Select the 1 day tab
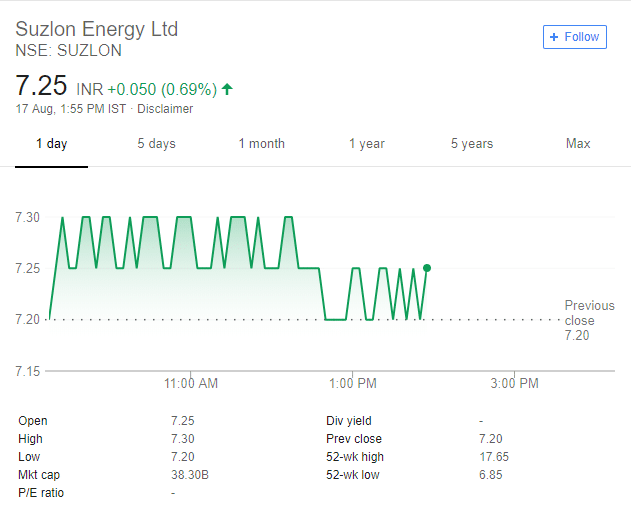Image resolution: width=631 pixels, height=517 pixels. 52,144
